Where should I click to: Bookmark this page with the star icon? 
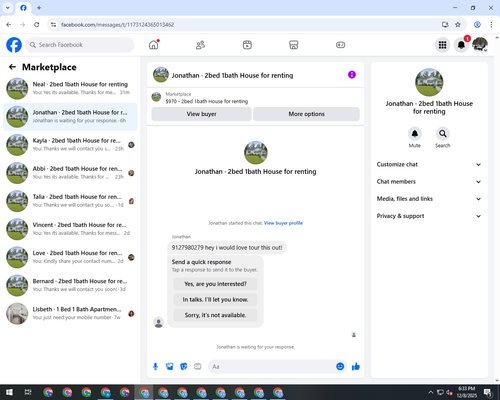(x=458, y=25)
